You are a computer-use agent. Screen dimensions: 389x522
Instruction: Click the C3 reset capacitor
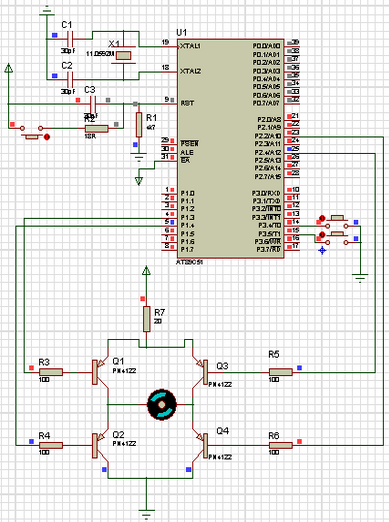(93, 104)
